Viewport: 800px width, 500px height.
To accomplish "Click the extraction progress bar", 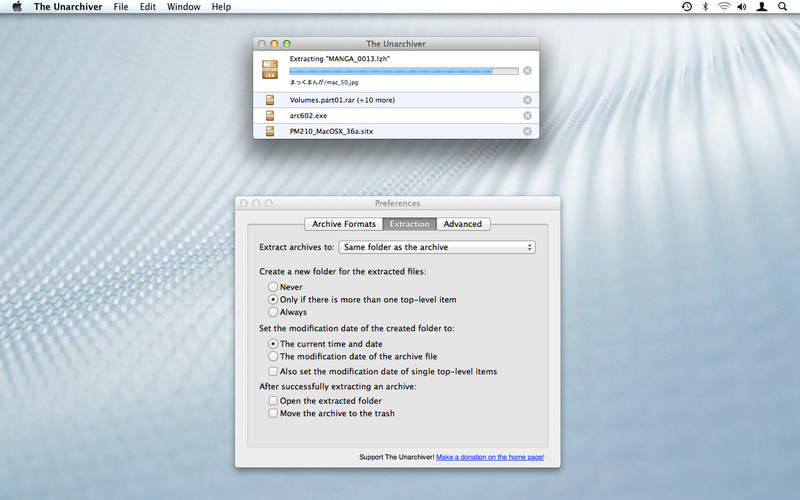I will [x=403, y=71].
